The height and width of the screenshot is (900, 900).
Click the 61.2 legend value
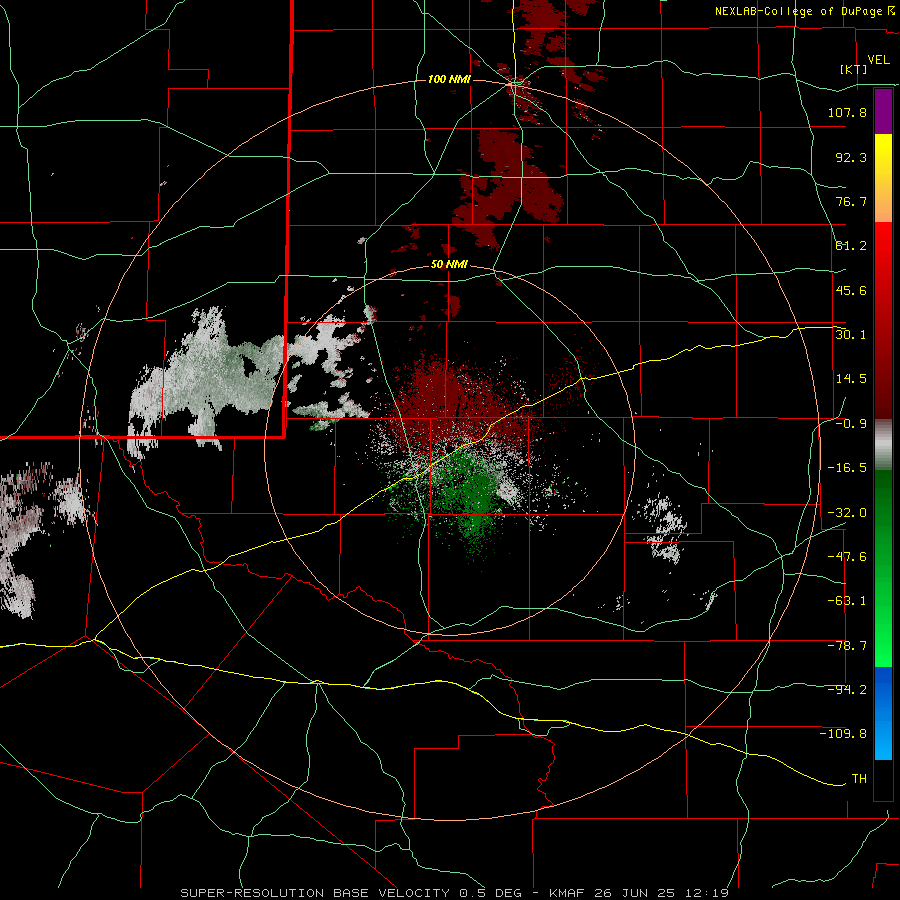point(851,246)
